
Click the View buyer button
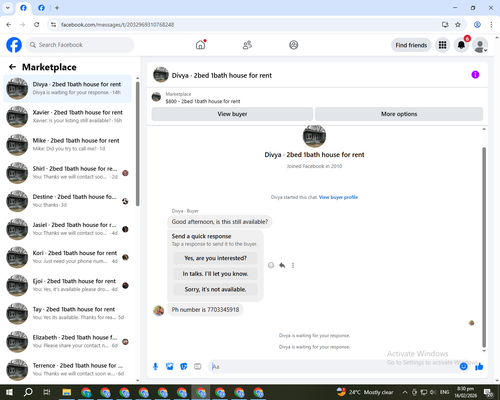(232, 114)
